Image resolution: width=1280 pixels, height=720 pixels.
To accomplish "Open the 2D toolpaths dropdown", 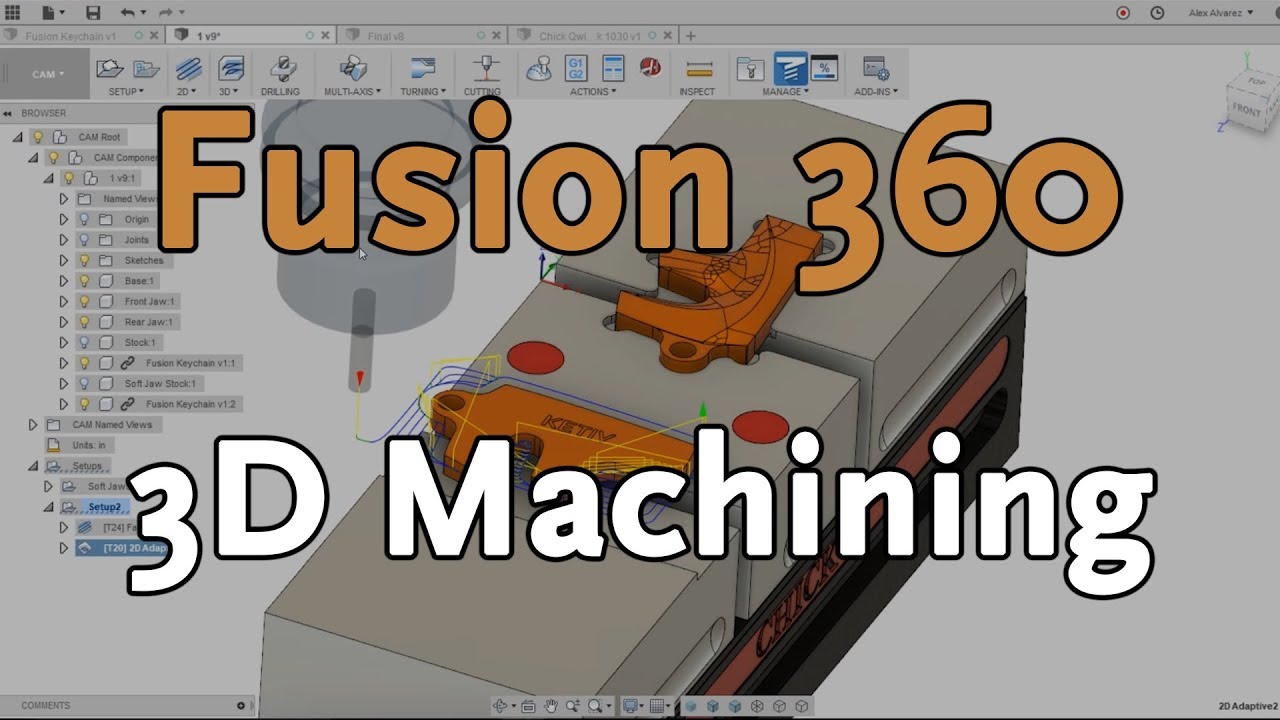I will pos(188,92).
